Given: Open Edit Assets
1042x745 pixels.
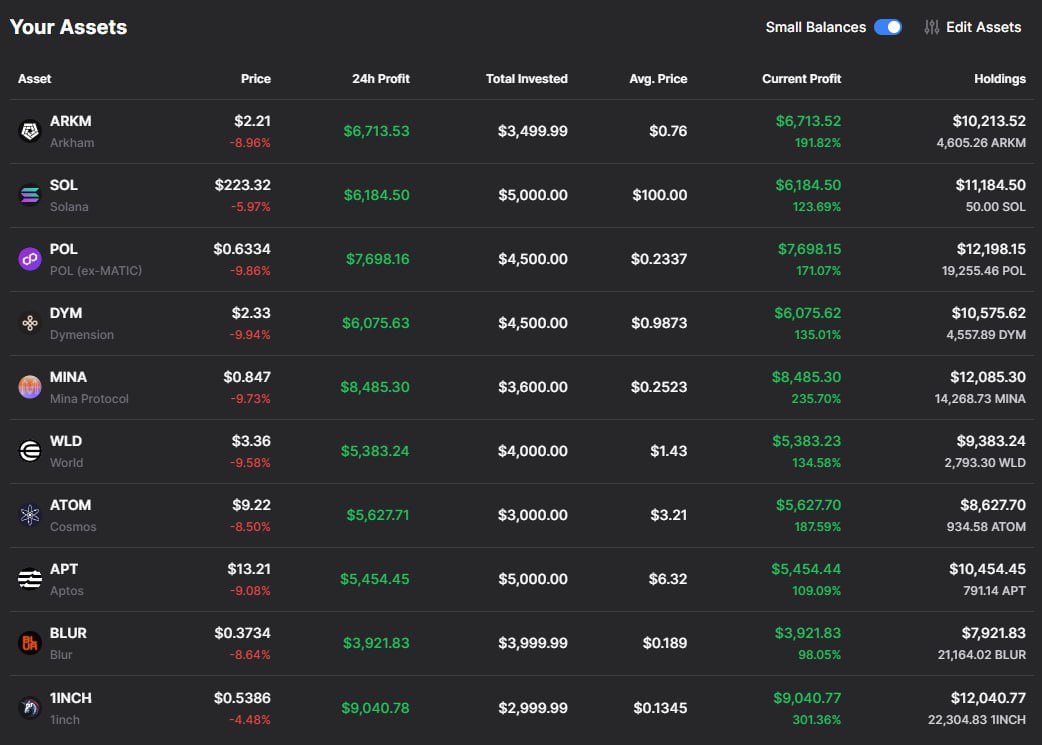Looking at the screenshot, I should tap(973, 27).
